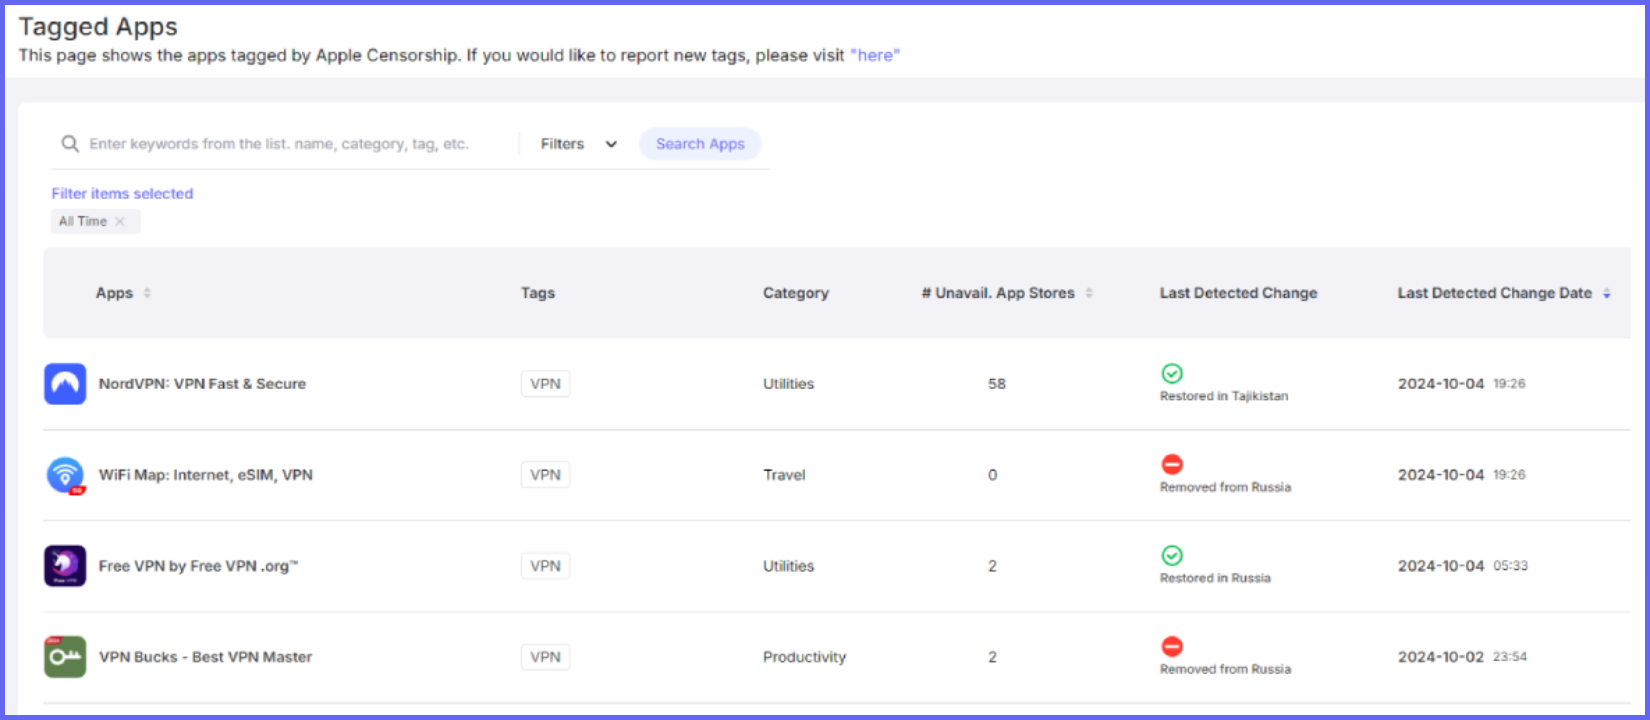Click the red removed icon for WiFi Map
The image size is (1650, 720).
(x=1172, y=464)
